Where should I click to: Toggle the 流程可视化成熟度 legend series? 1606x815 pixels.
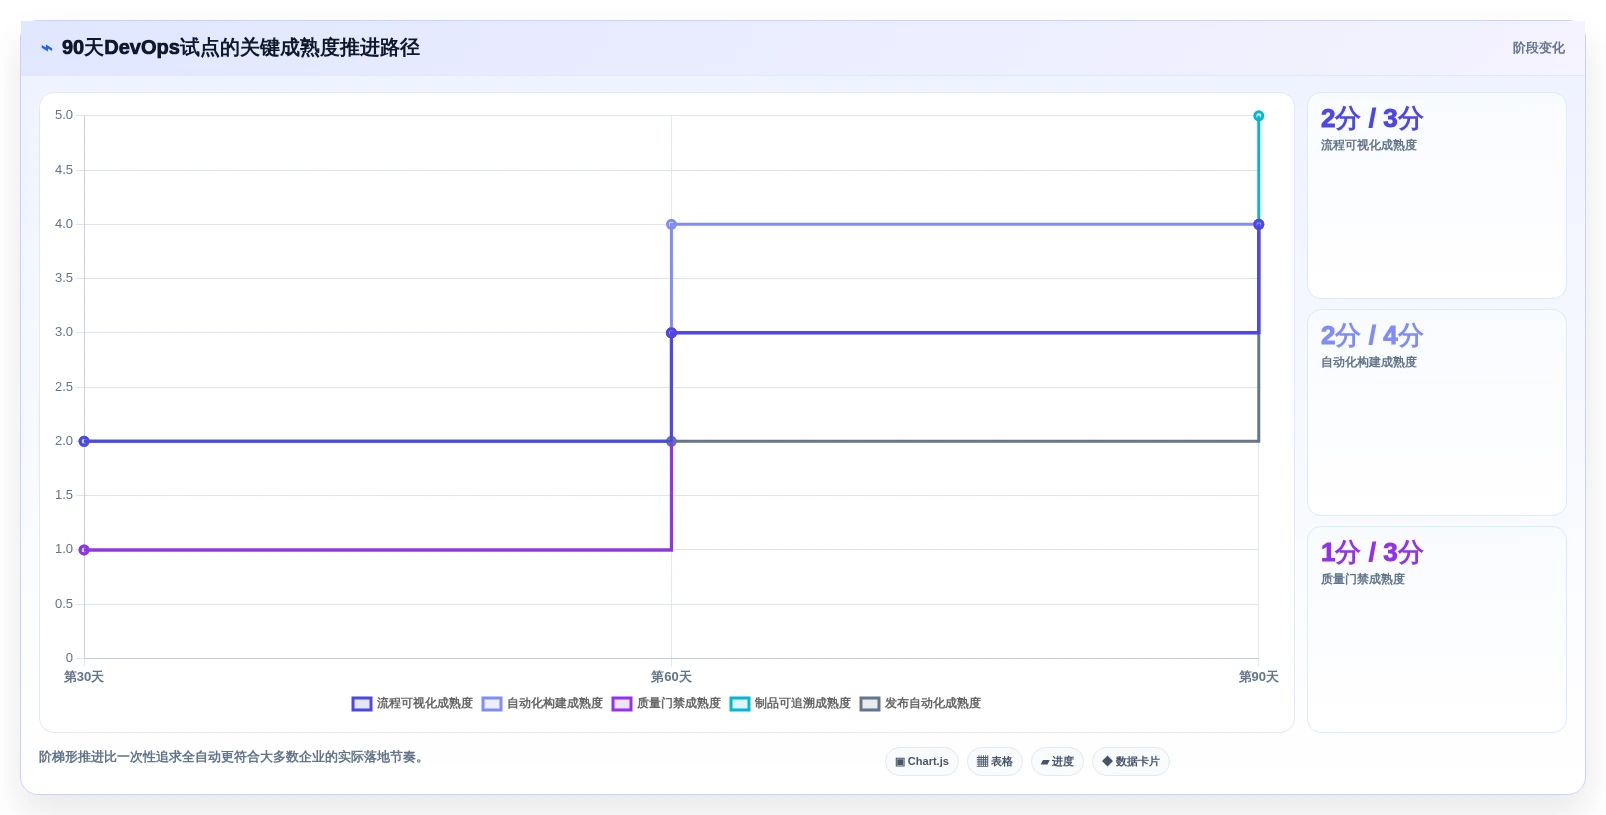[x=412, y=704]
